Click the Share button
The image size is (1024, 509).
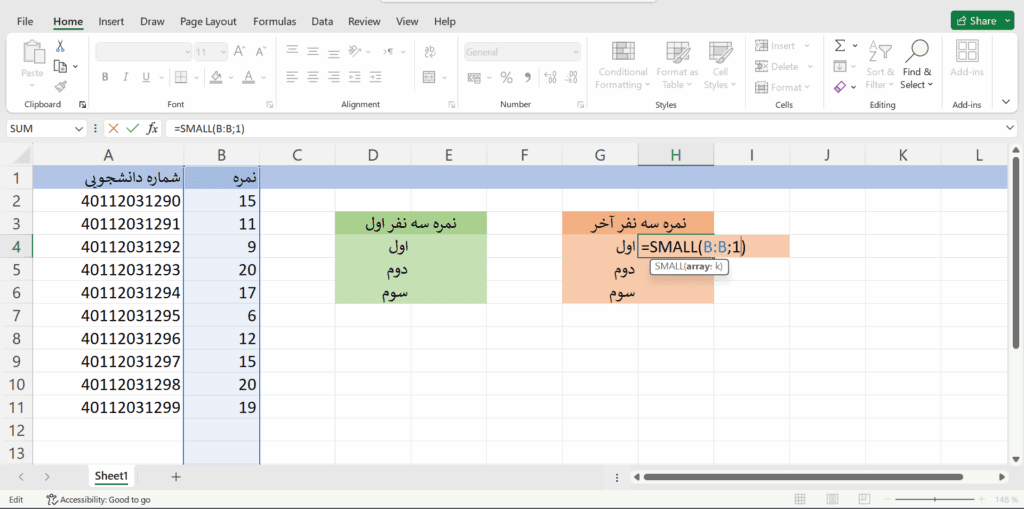(976, 20)
